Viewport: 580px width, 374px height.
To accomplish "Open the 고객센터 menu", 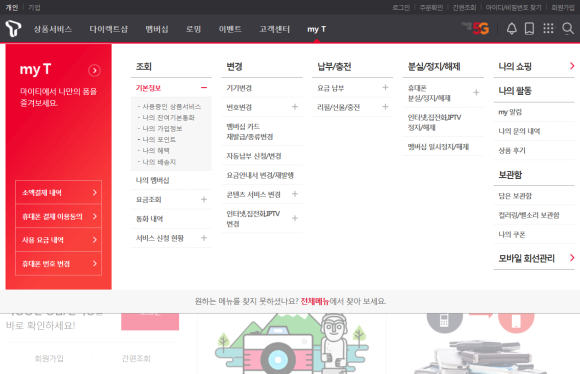I will pos(274,29).
